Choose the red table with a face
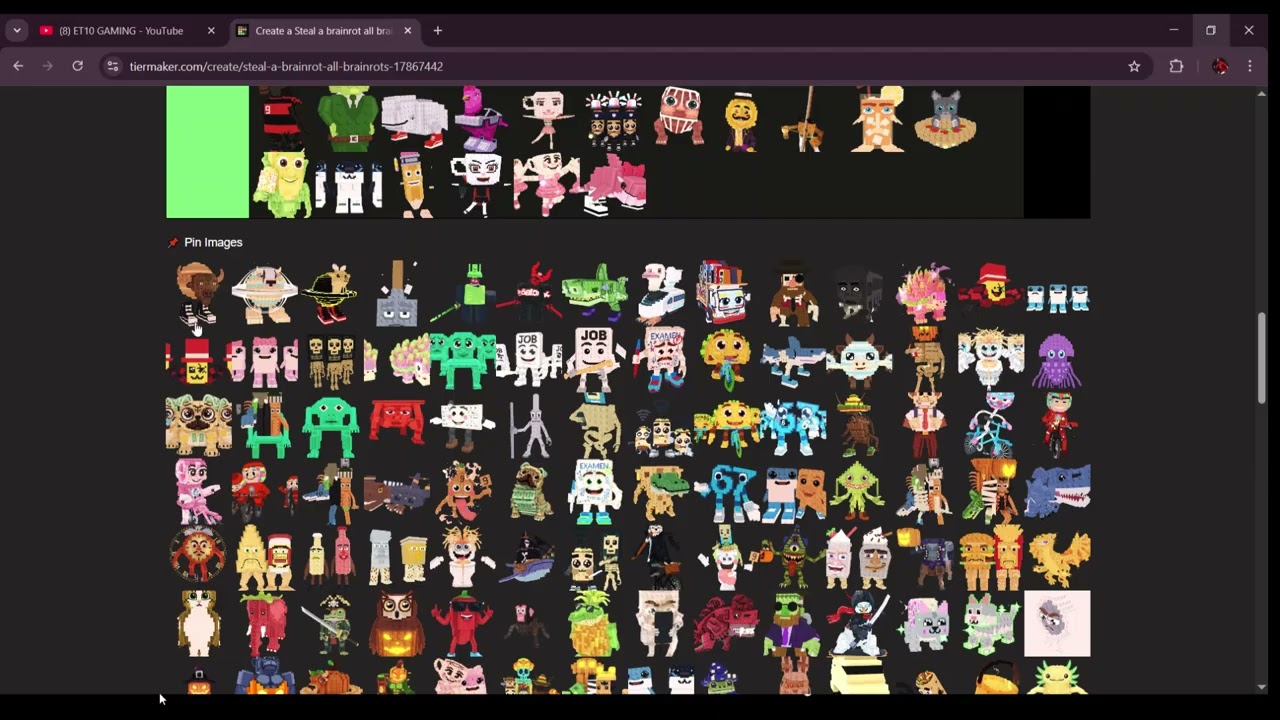This screenshot has width=1280, height=720. tap(396, 421)
